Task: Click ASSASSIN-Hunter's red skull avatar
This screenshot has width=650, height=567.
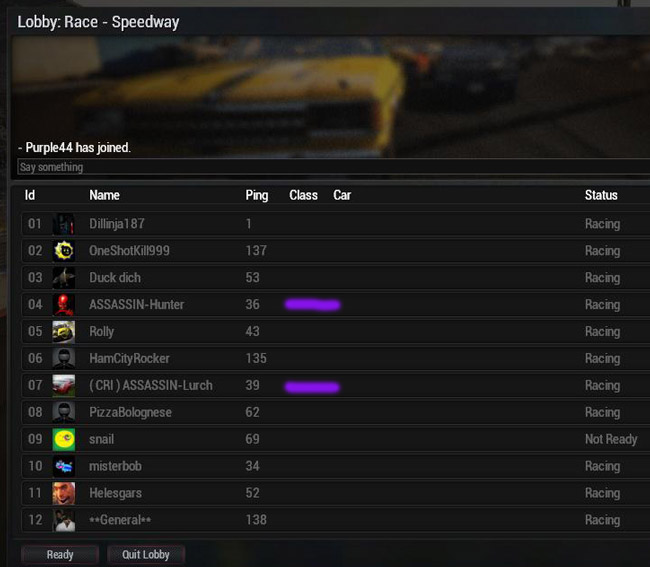Action: (64, 305)
